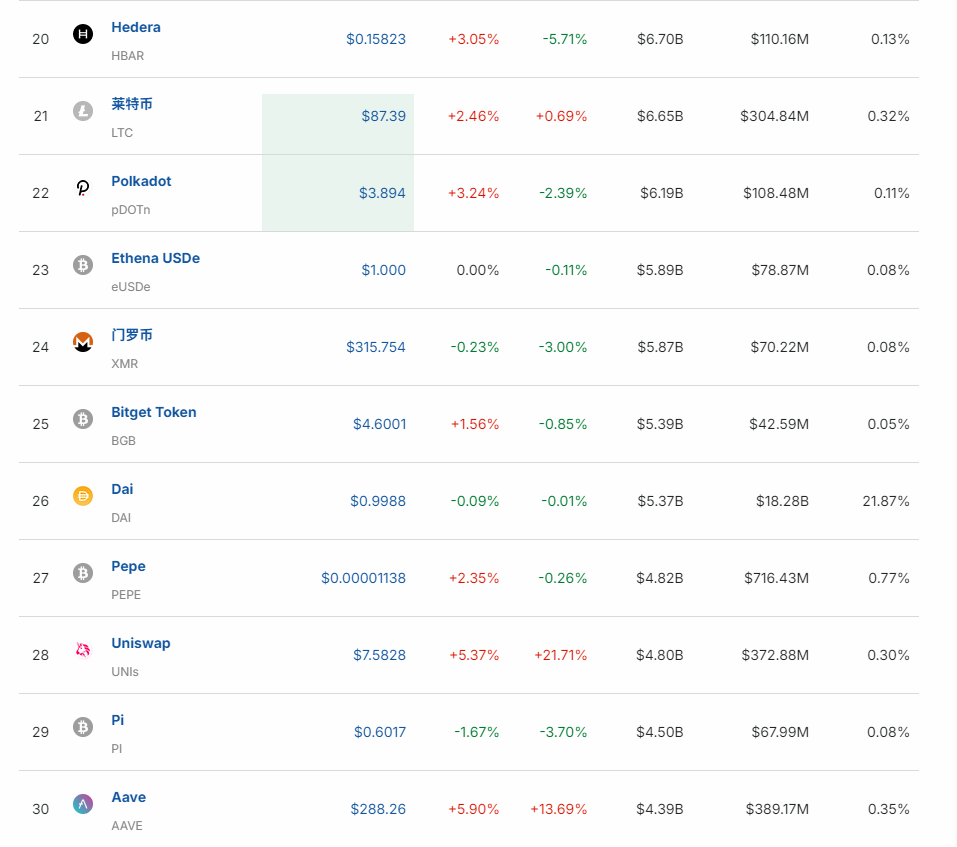Open the Aave name link
Viewport: 957px width, 847px height.
click(x=128, y=797)
